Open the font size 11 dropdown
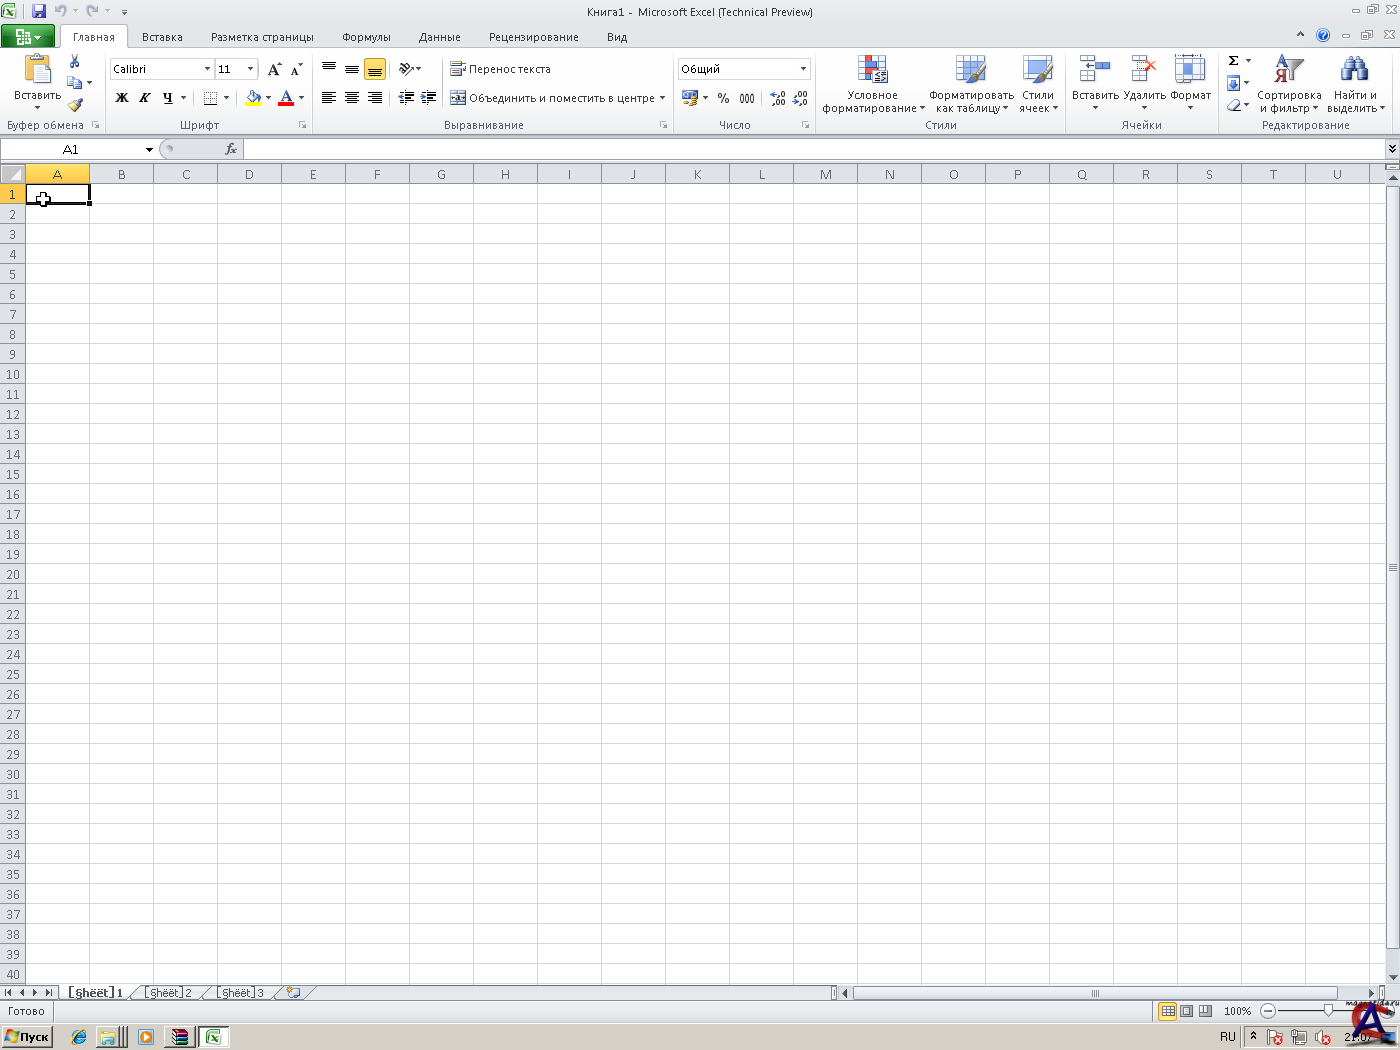 pos(250,69)
